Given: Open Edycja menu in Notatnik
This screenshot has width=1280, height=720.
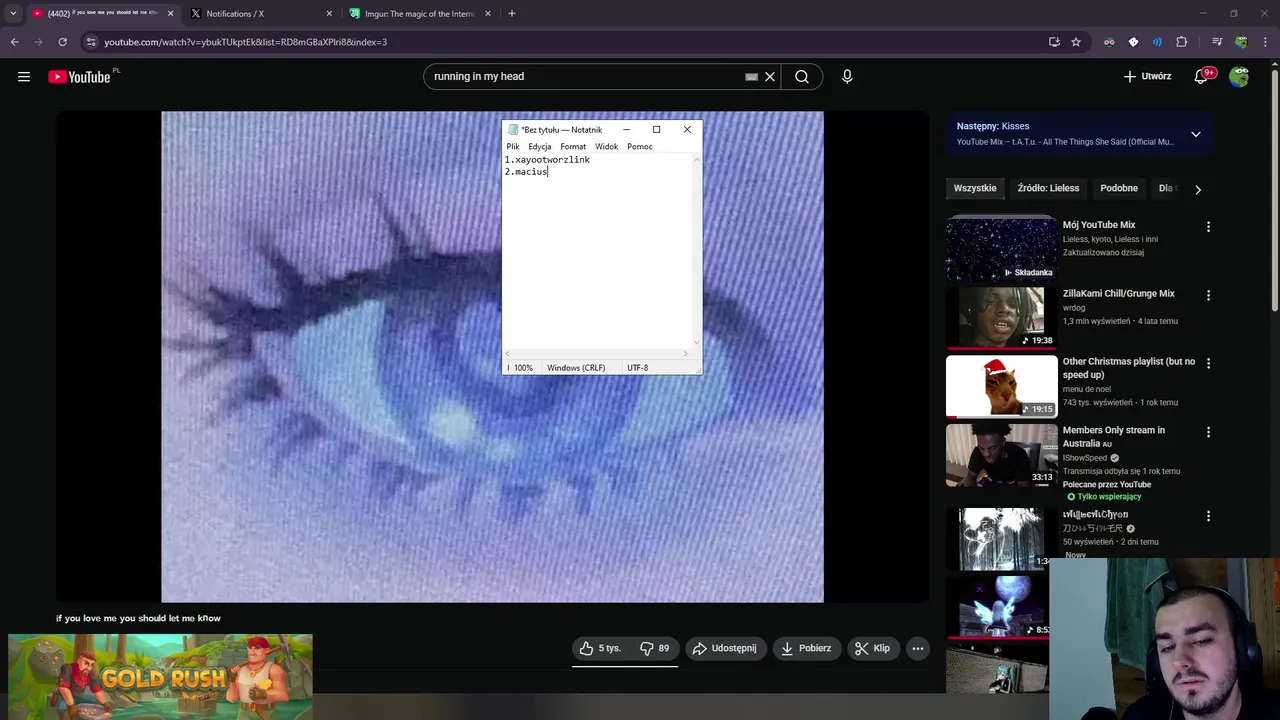Looking at the screenshot, I should coord(540,146).
